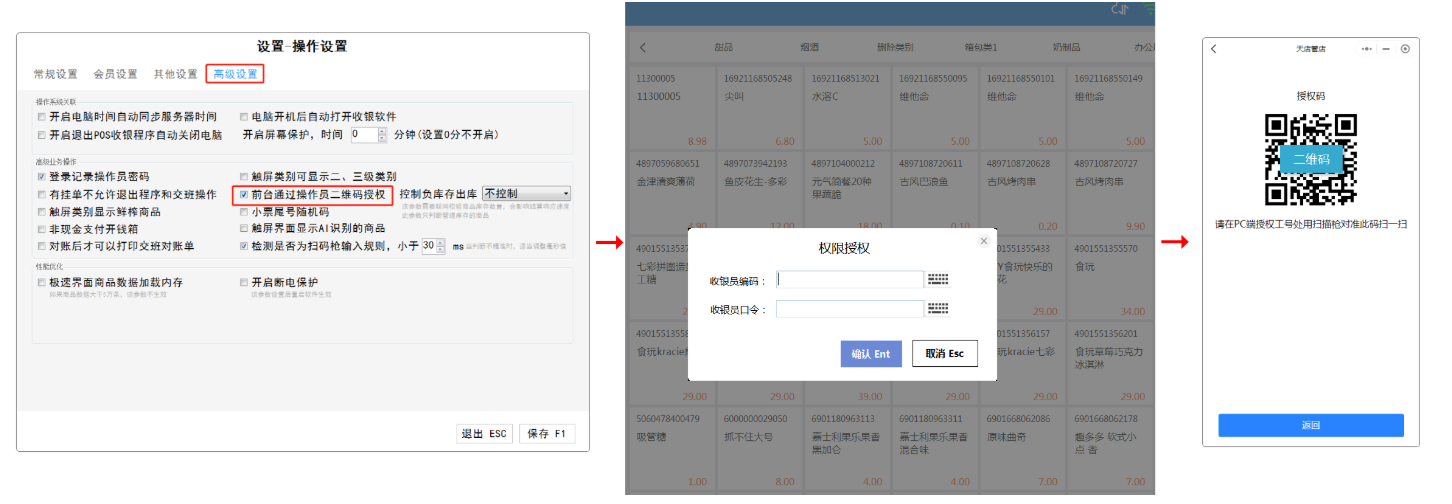Select the 奶制品 category
The height and width of the screenshot is (504, 1452).
coord(1067,47)
